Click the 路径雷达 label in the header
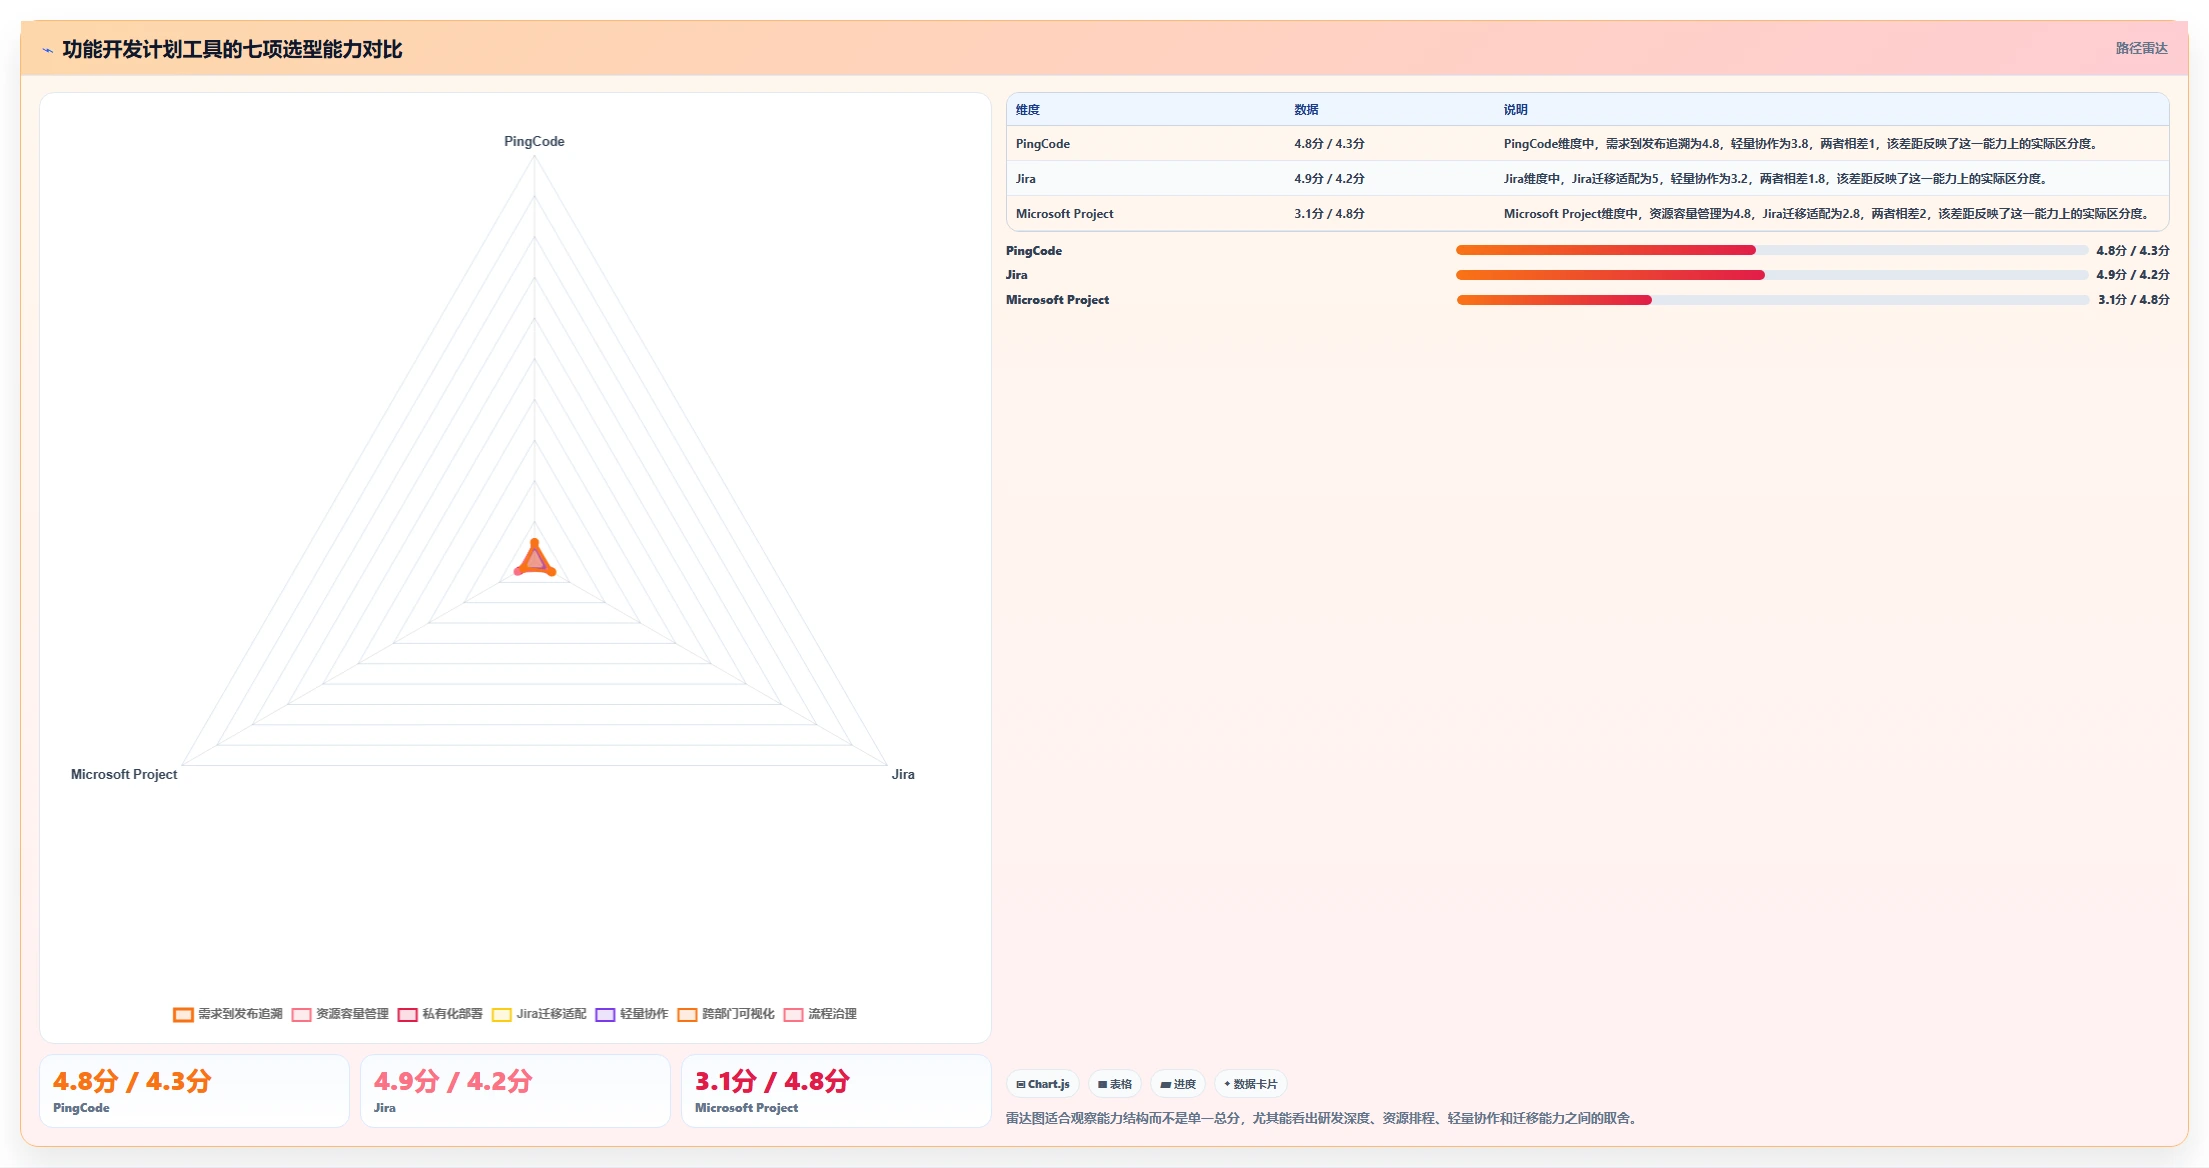The width and height of the screenshot is (2209, 1168). 2141,48
